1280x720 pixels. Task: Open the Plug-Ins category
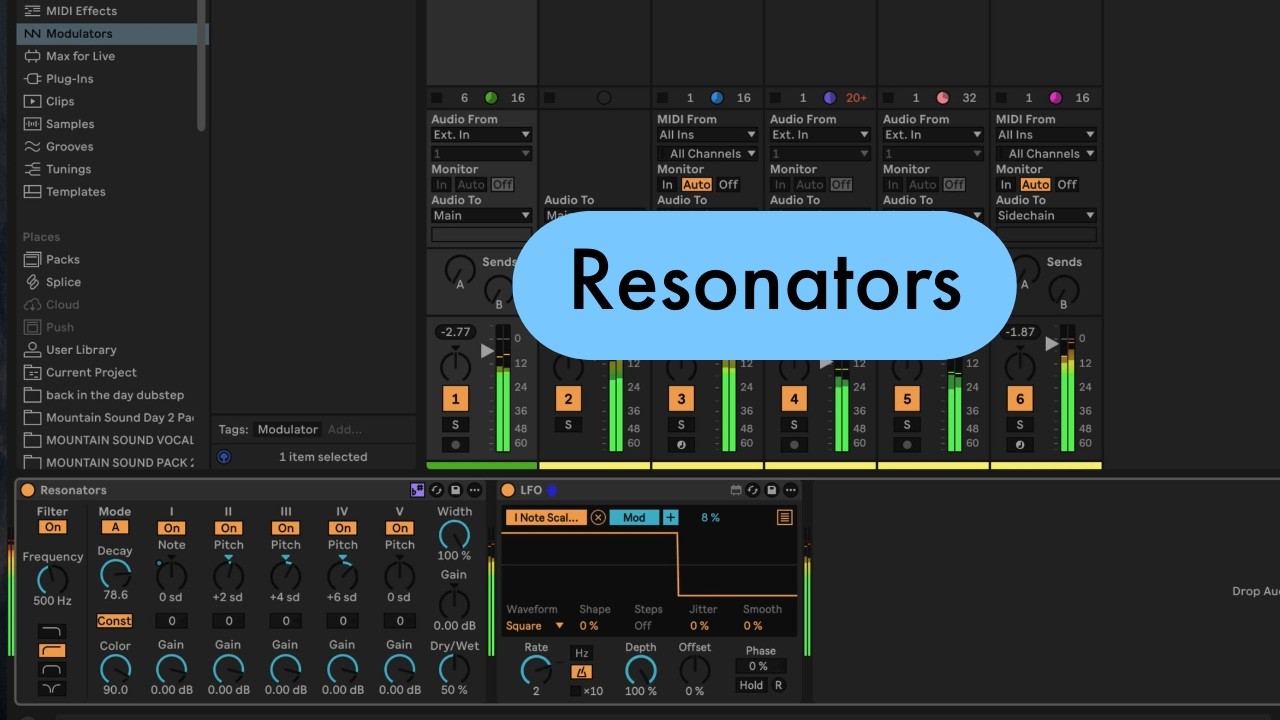tap(69, 79)
